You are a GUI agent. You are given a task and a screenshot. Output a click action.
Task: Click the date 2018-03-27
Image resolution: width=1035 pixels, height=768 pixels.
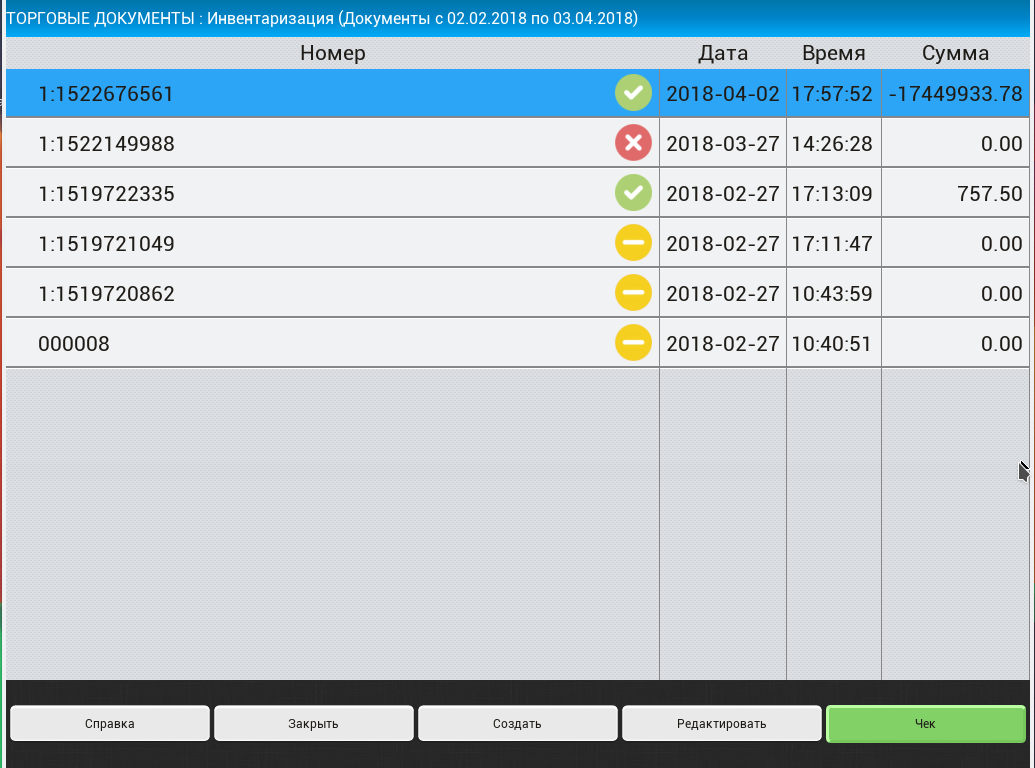(x=723, y=144)
